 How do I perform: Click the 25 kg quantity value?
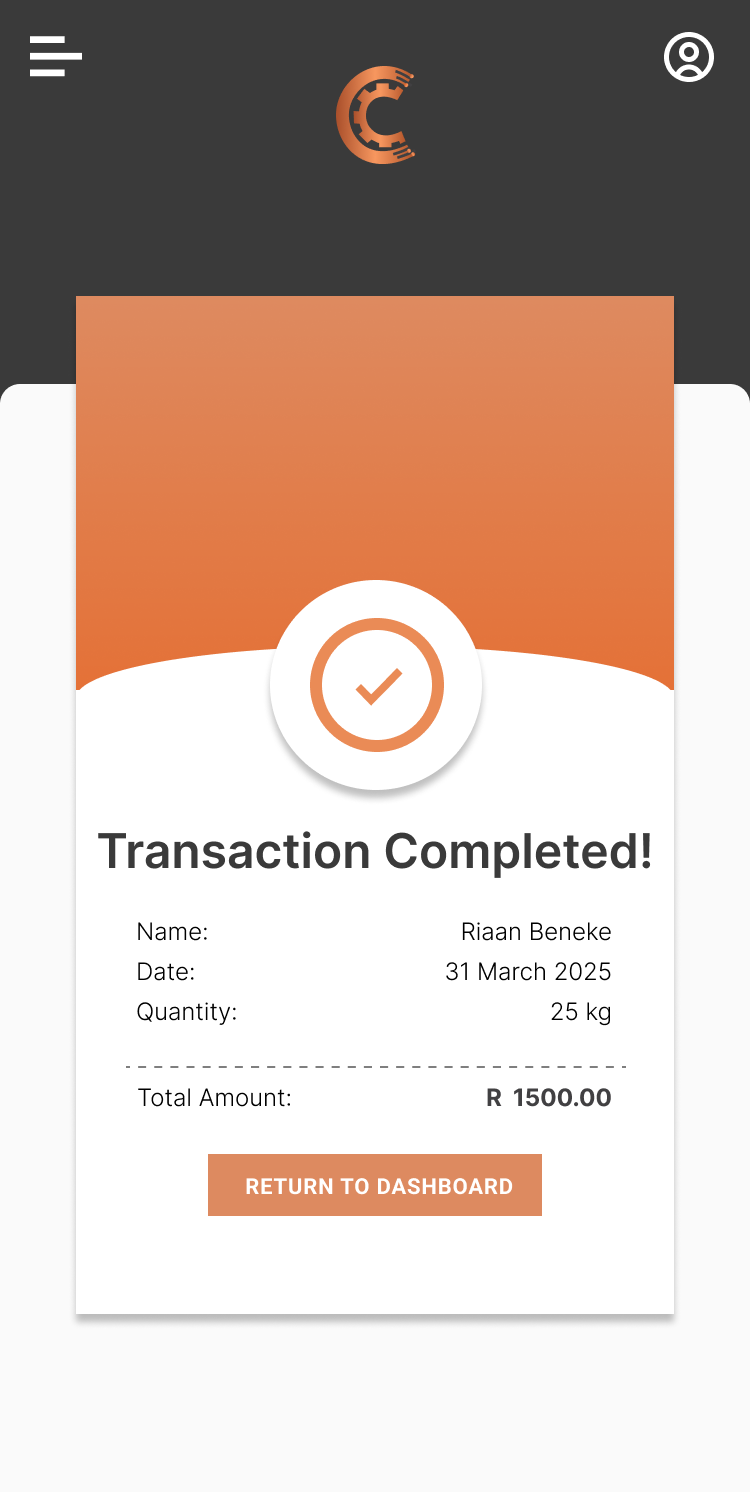tap(581, 1012)
